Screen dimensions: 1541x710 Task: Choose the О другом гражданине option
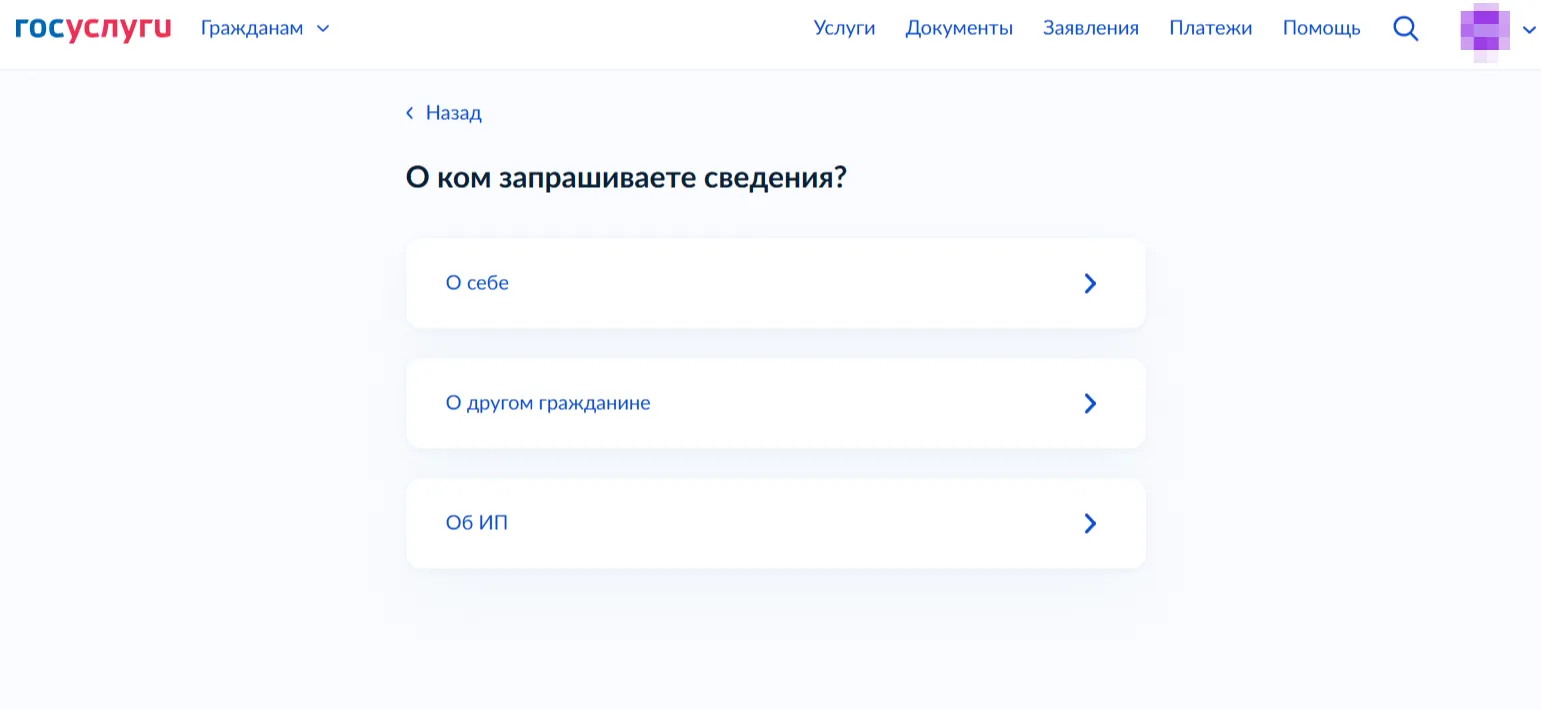click(x=548, y=404)
